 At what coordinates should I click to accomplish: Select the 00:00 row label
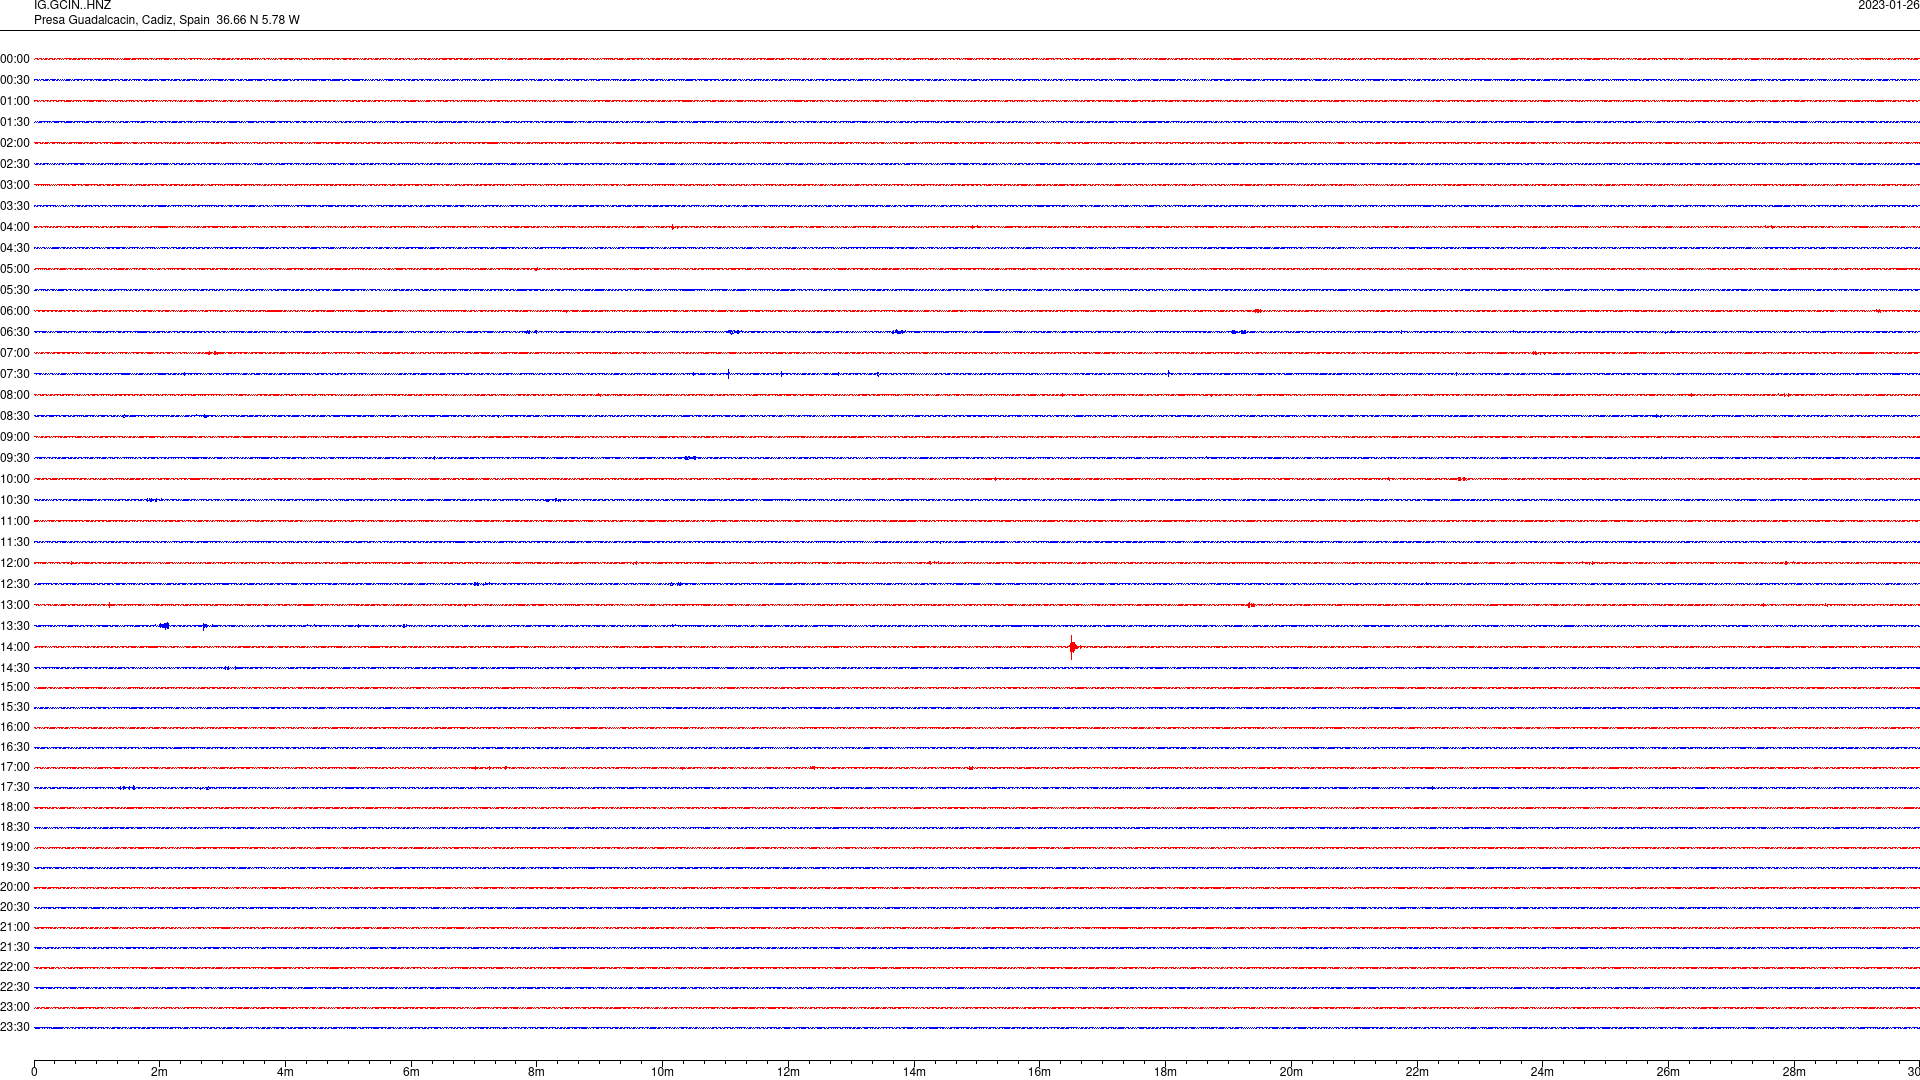[x=15, y=59]
